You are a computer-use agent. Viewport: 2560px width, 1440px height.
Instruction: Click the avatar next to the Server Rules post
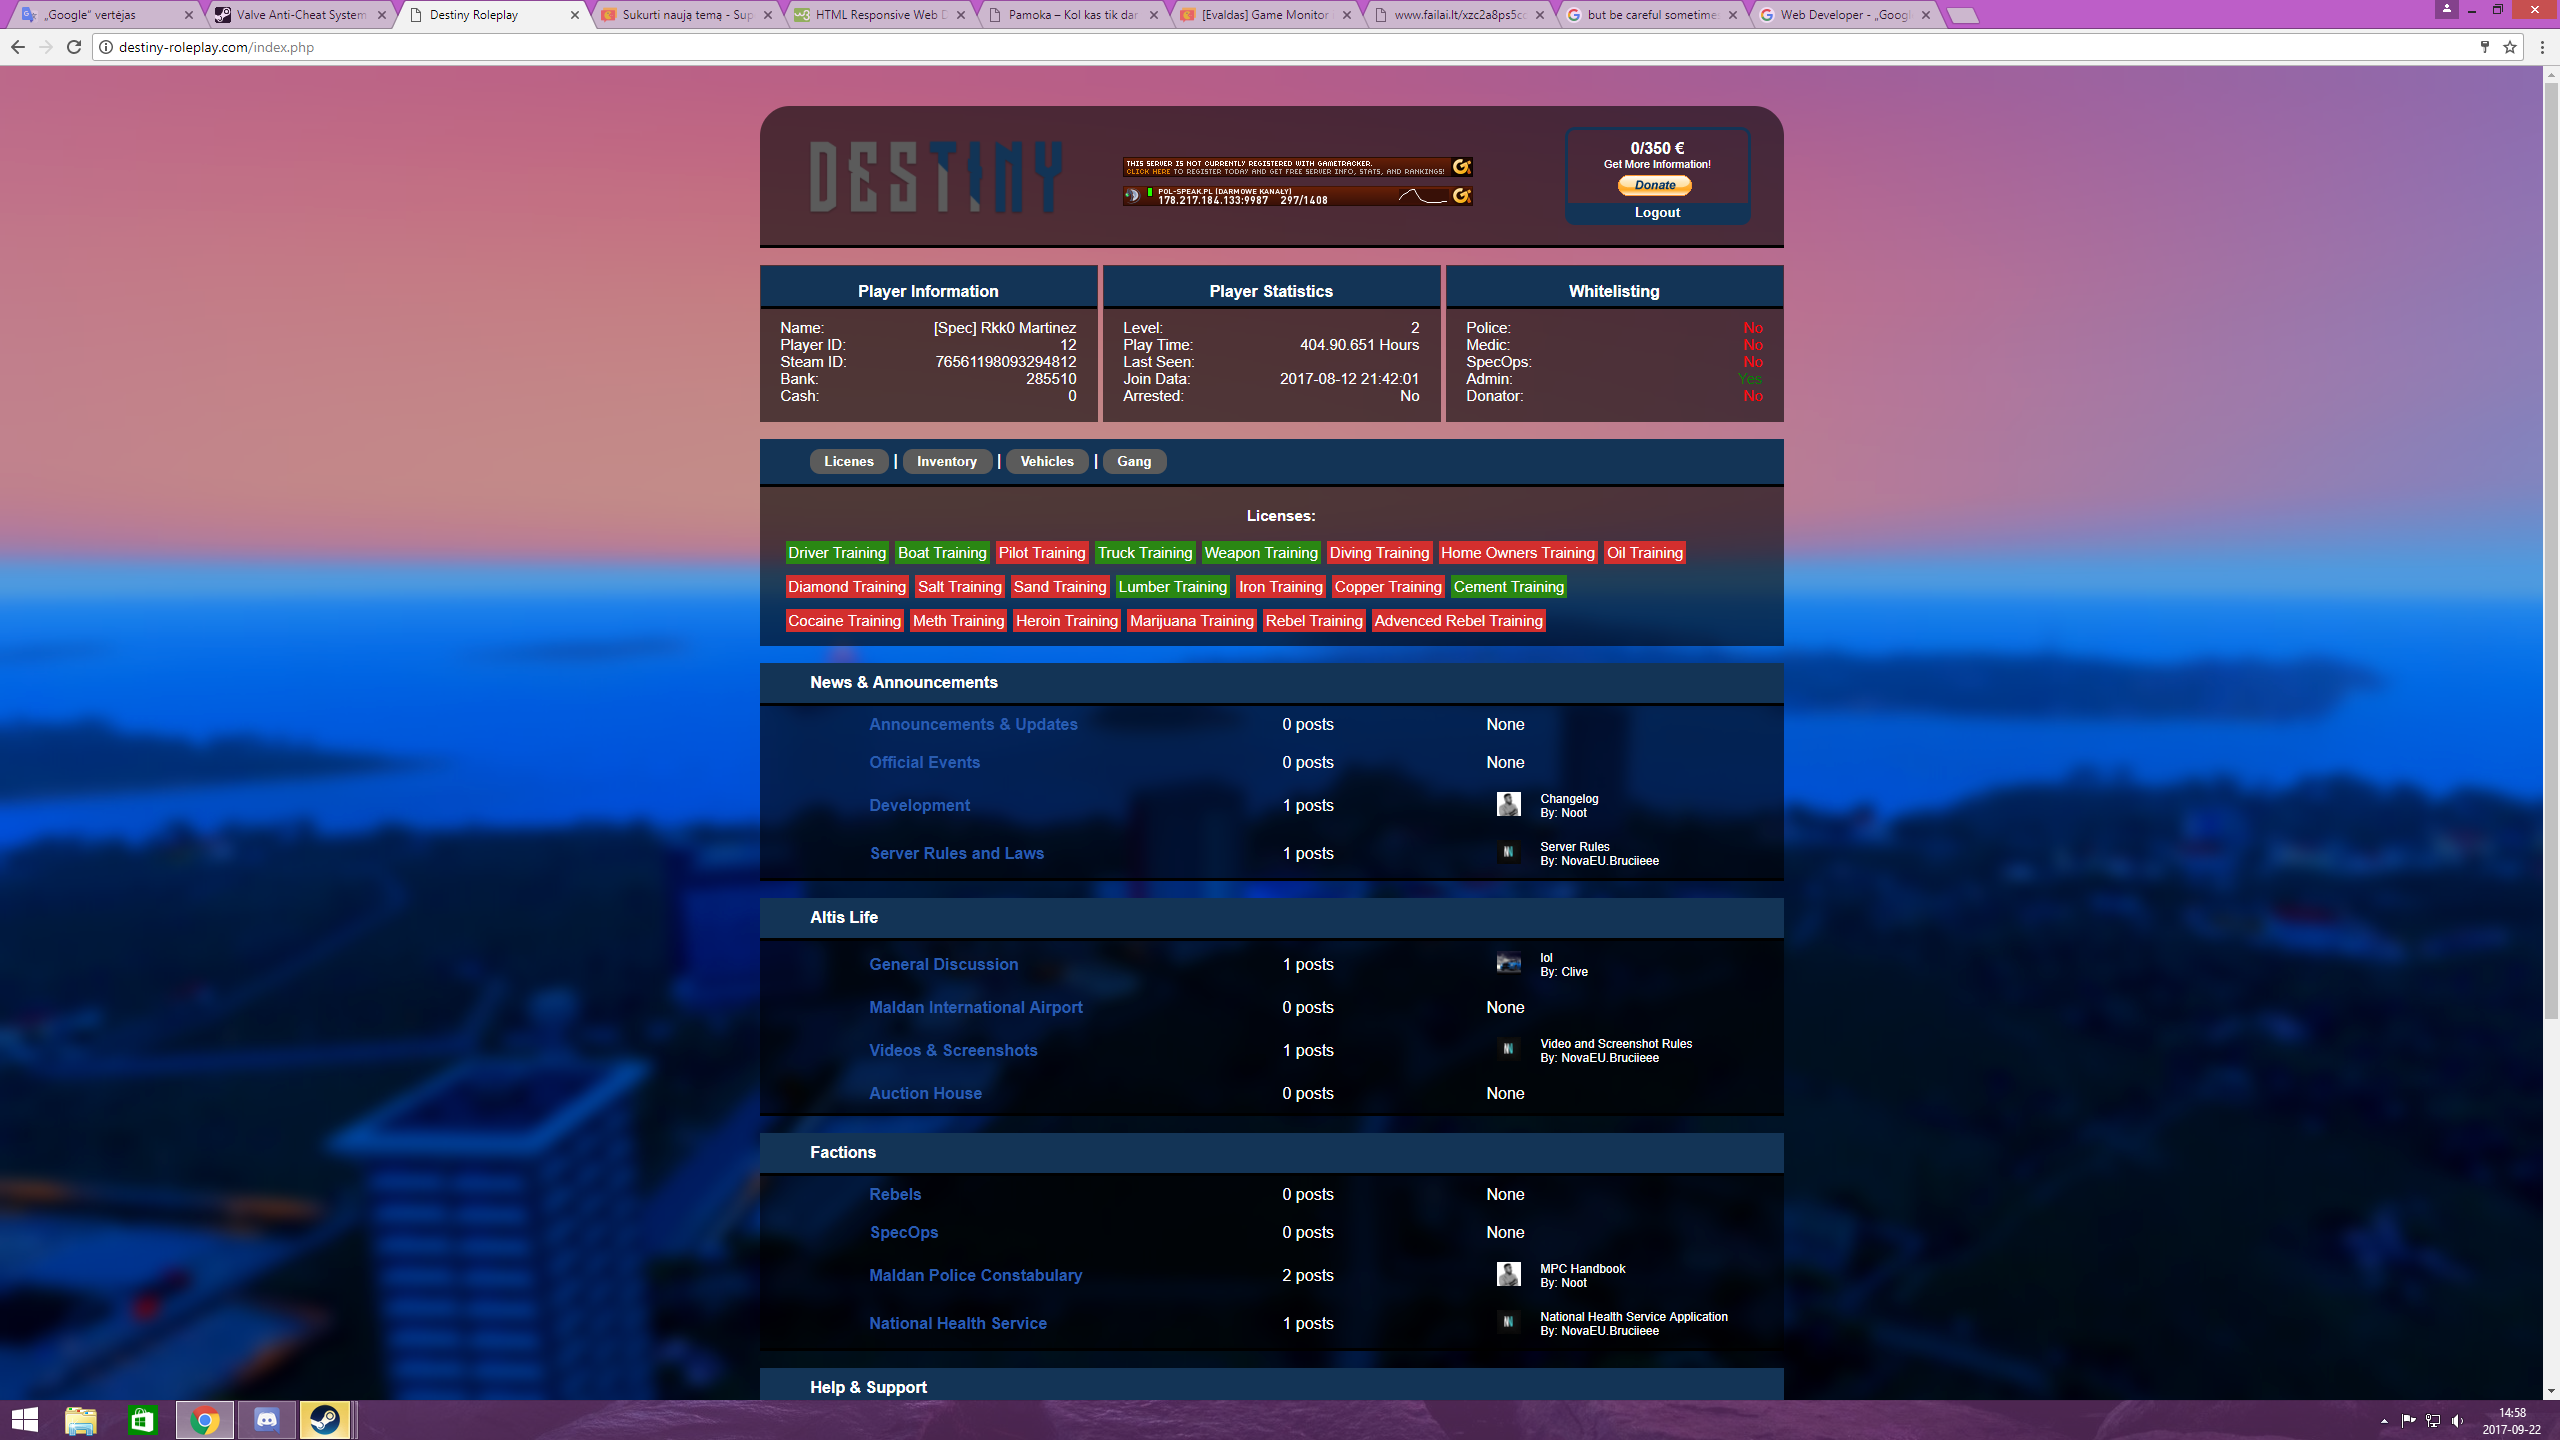point(1508,852)
